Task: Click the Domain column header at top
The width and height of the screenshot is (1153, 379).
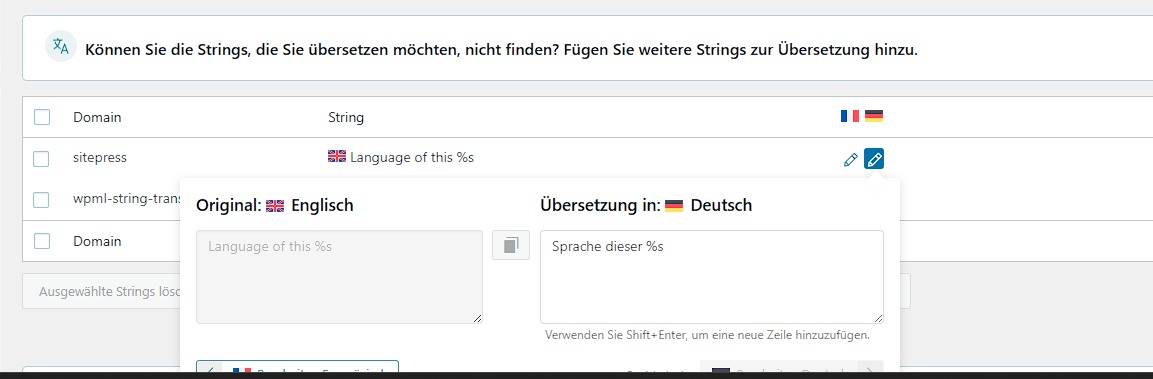Action: point(97,117)
